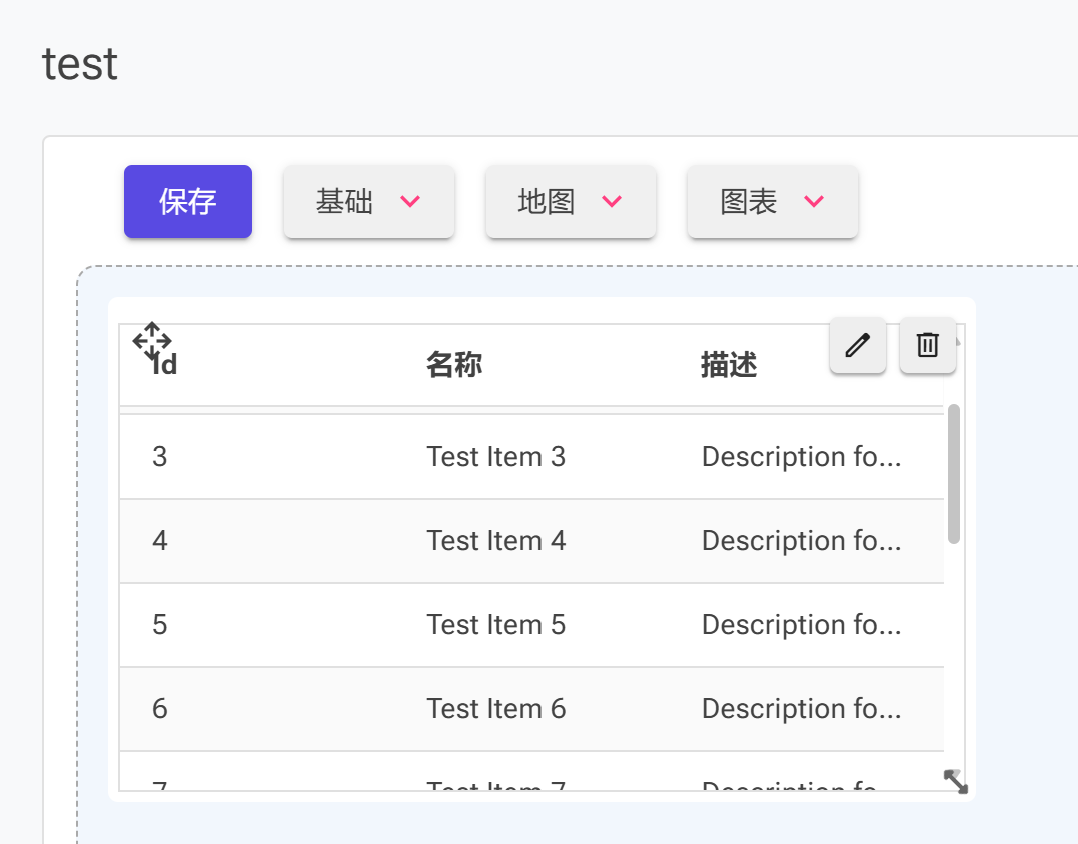Click the trash delete icon on the table
Image resolution: width=1078 pixels, height=844 pixels.
click(x=927, y=345)
